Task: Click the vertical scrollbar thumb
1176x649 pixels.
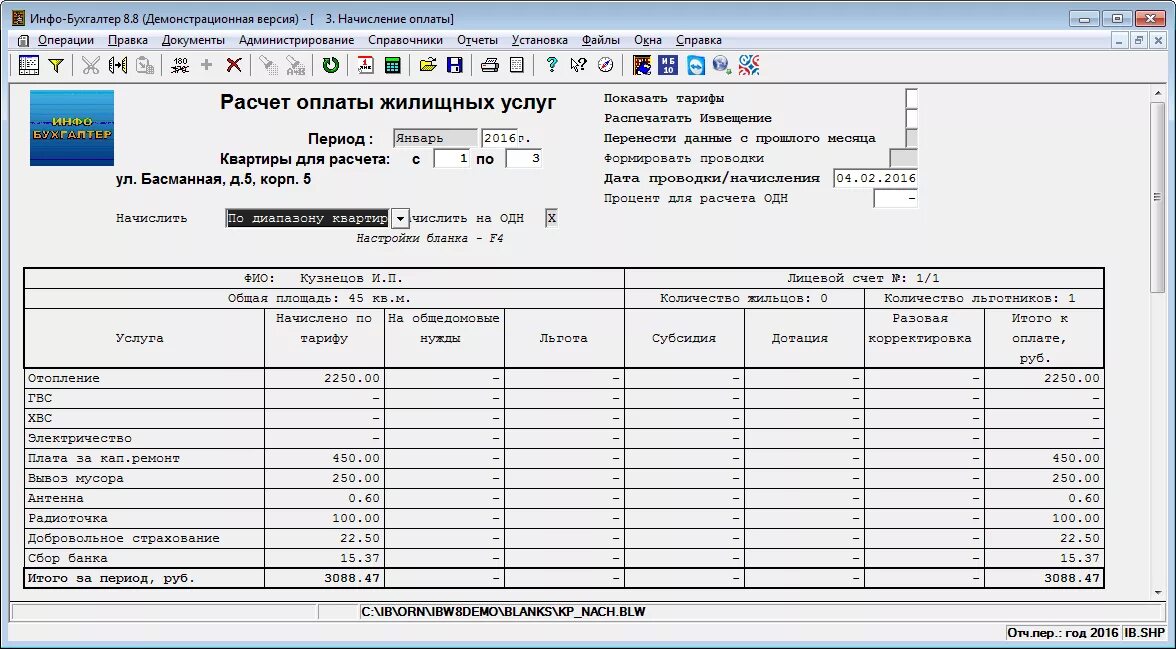Action: point(1157,197)
